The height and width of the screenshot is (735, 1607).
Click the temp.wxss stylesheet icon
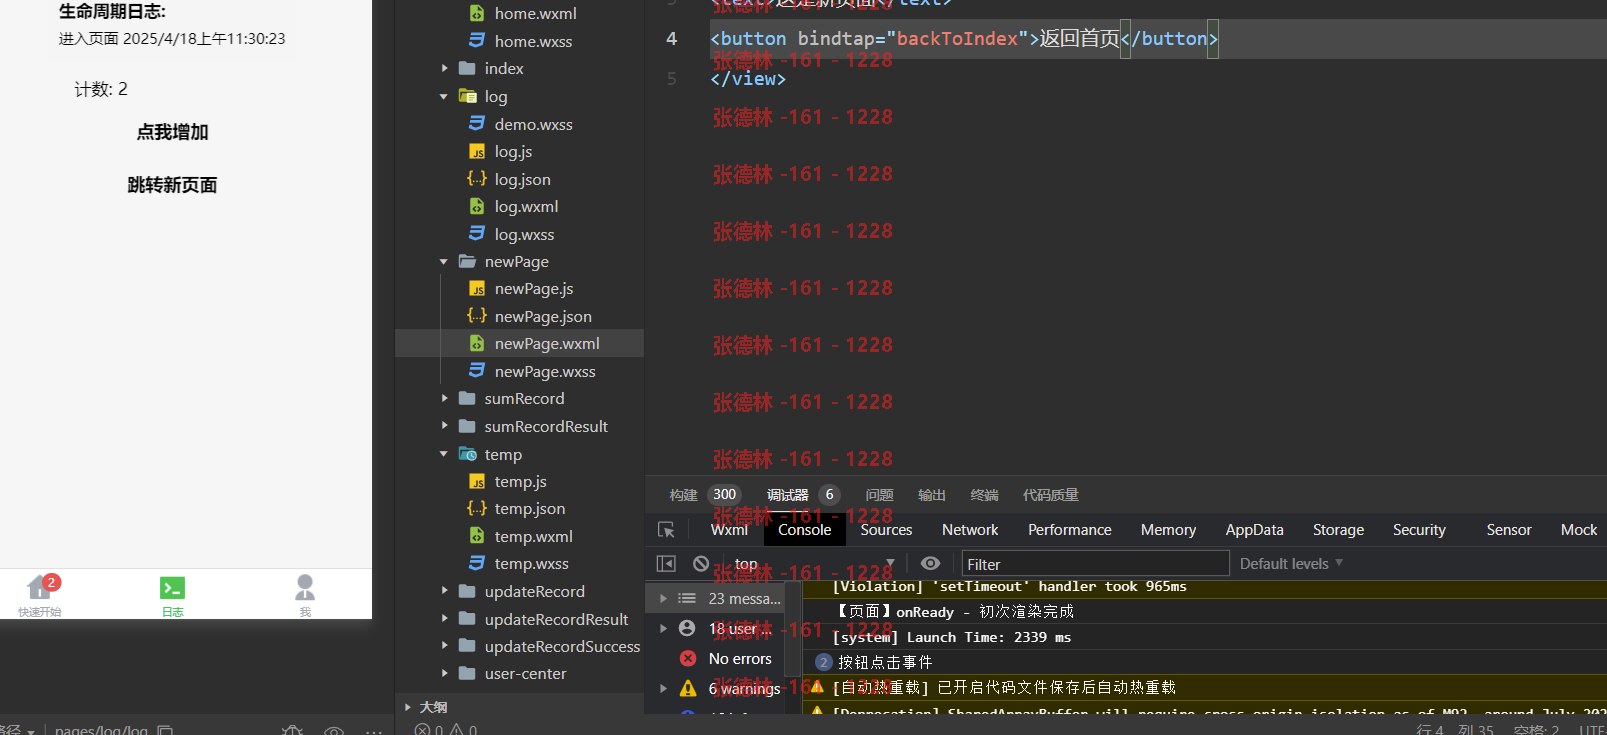coord(477,563)
